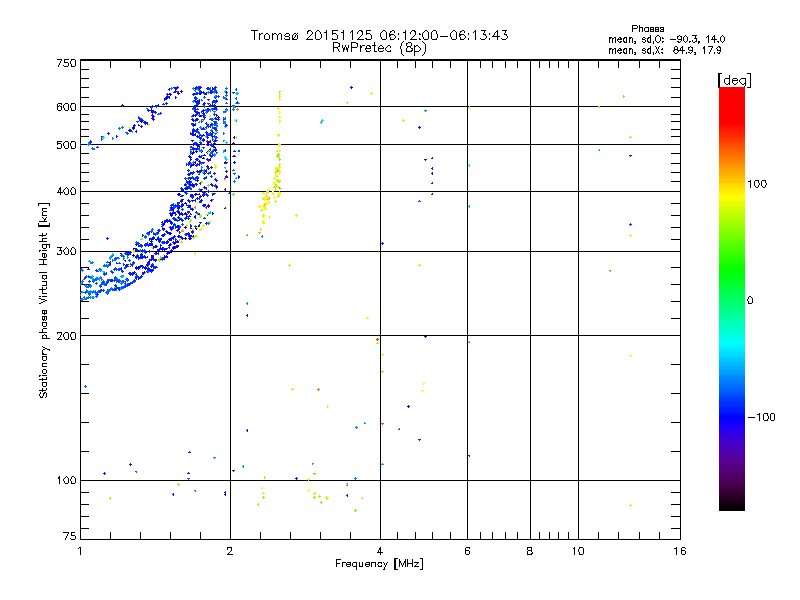800x600 pixels.
Task: Click the x-axis '1' tick label
Action: (80, 551)
